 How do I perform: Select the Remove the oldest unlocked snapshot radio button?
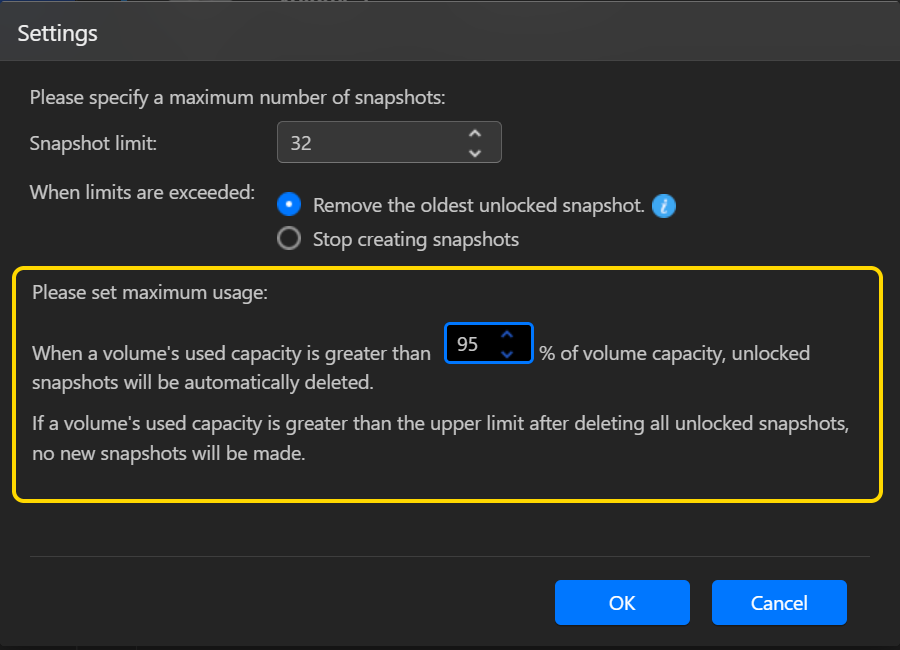coord(289,205)
